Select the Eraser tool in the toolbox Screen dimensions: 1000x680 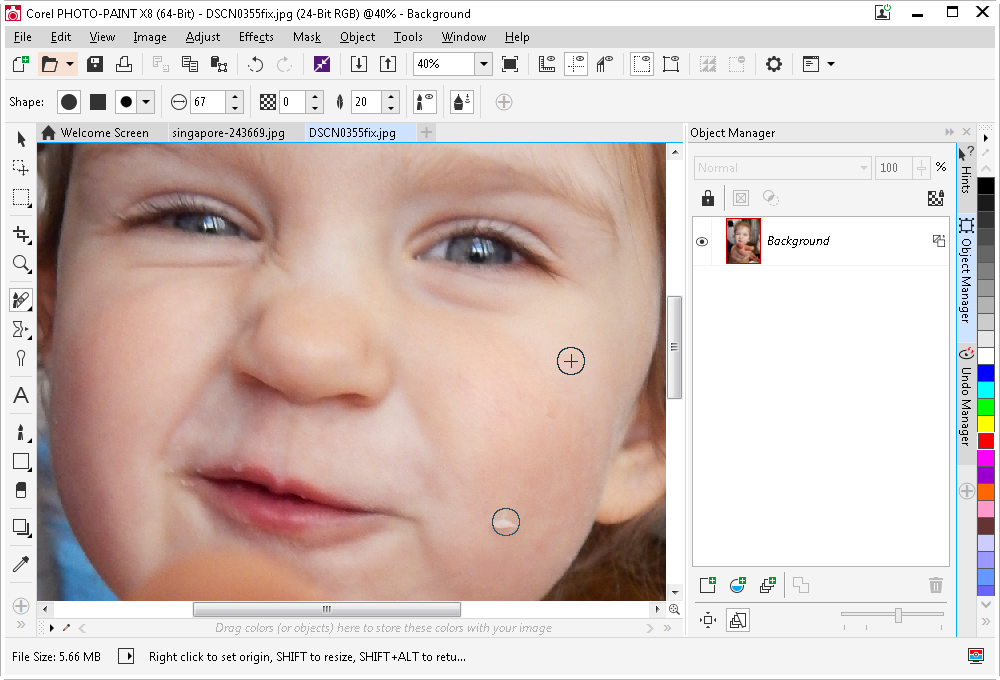[20, 490]
